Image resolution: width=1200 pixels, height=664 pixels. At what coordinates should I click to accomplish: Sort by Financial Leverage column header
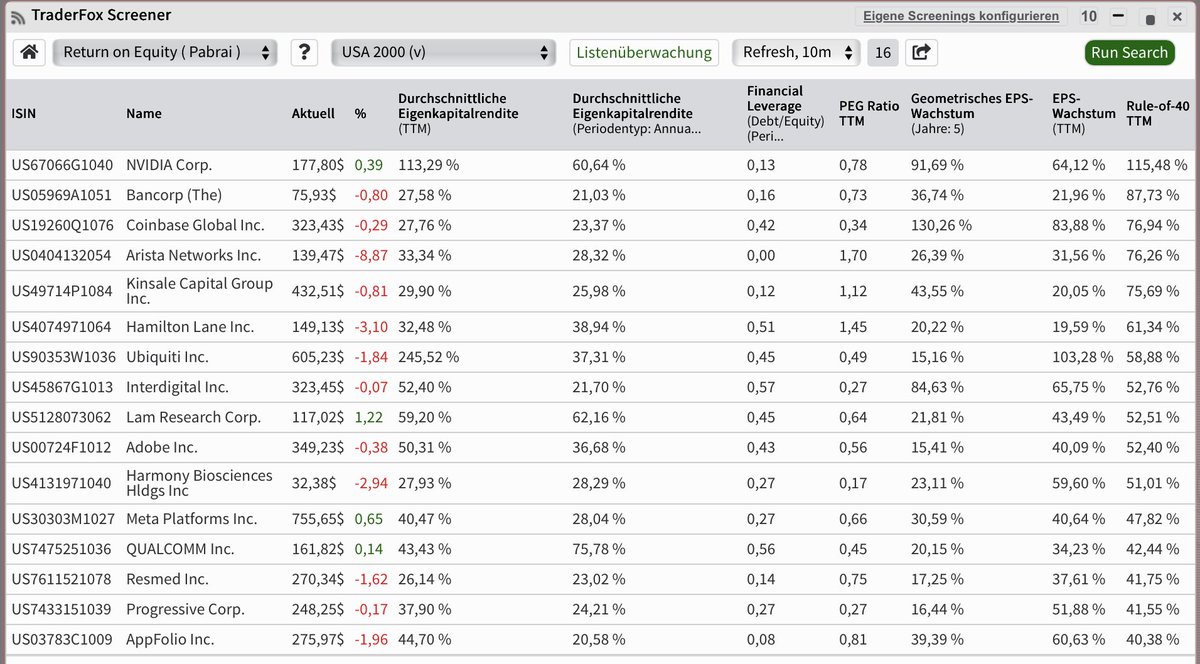coord(786,114)
